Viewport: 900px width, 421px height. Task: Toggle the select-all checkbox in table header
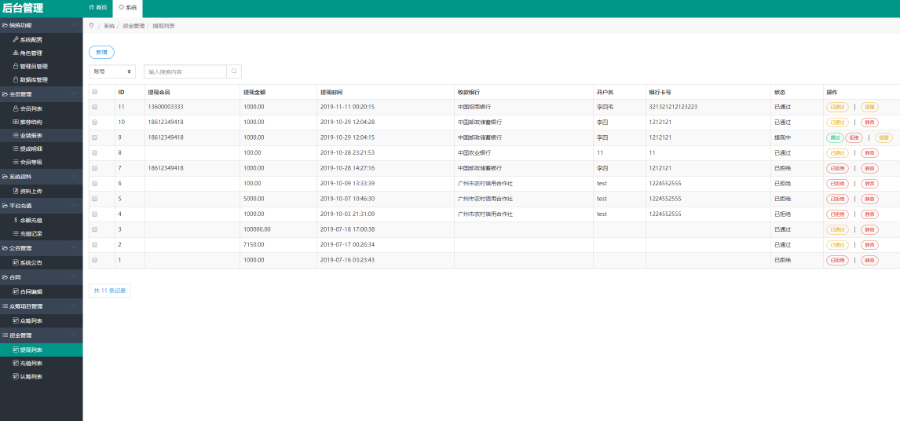tap(95, 91)
